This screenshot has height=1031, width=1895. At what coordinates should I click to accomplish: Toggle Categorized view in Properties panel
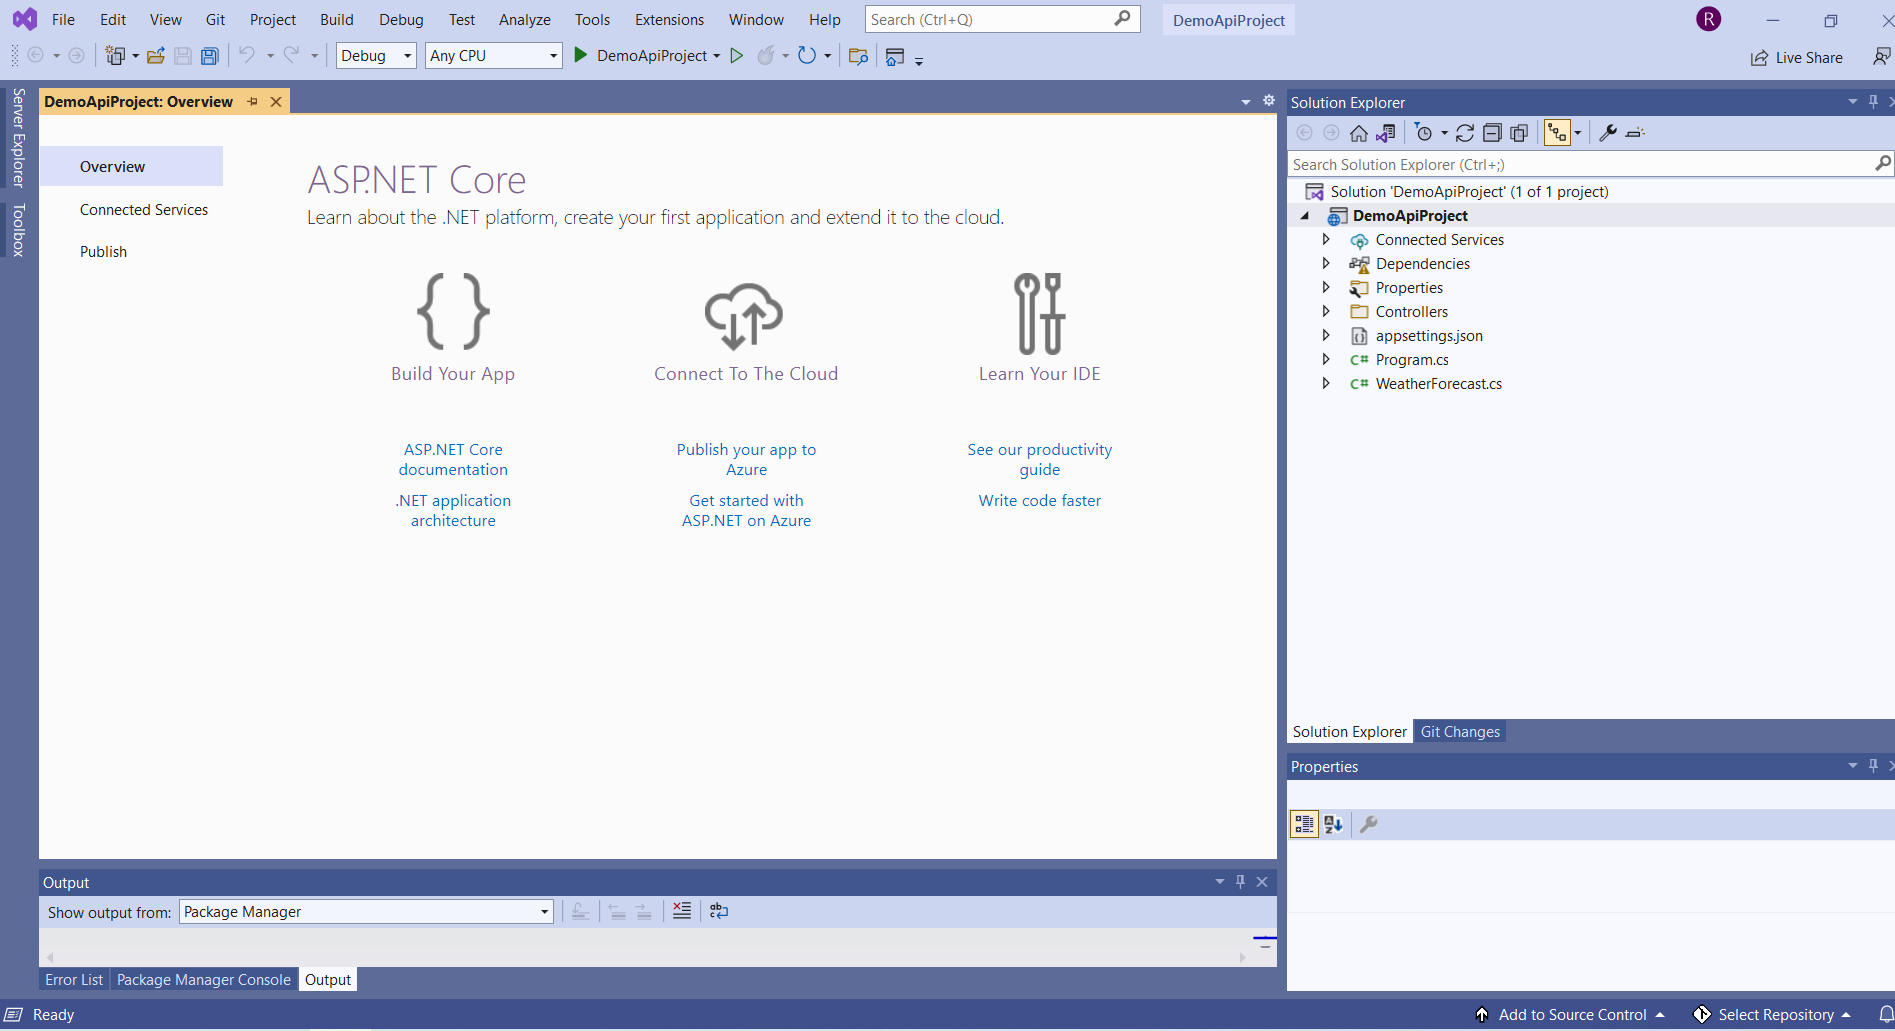(x=1304, y=824)
